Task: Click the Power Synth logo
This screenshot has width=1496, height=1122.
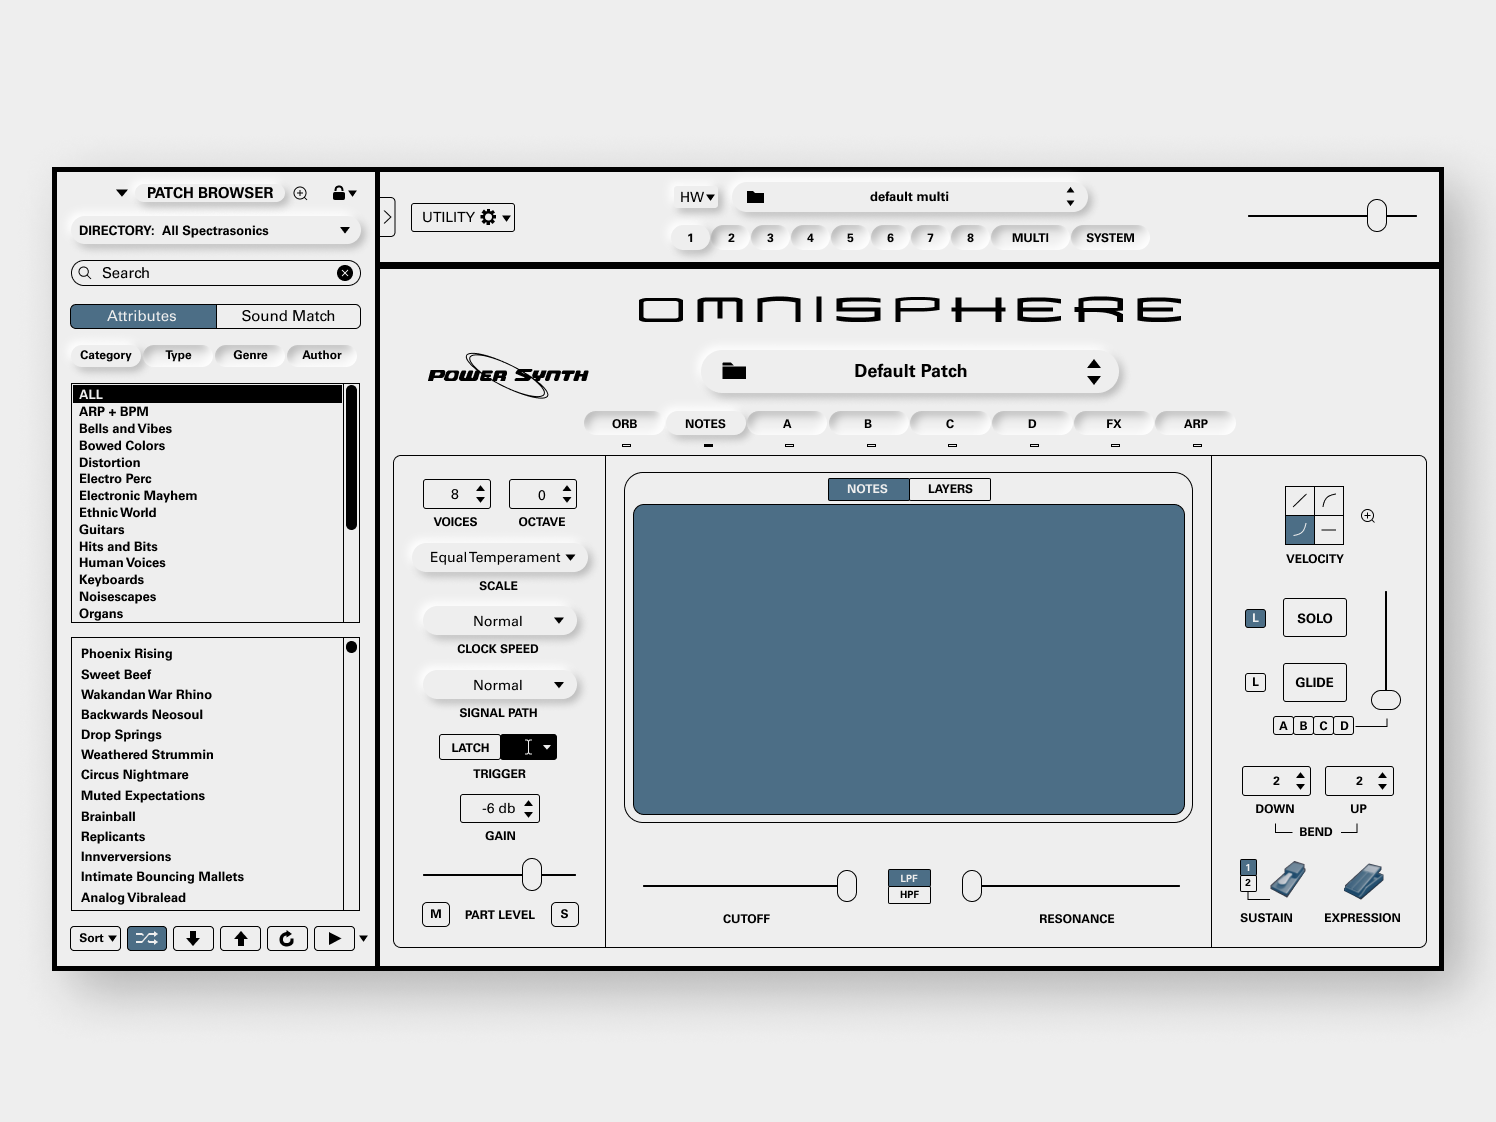Action: pos(508,375)
